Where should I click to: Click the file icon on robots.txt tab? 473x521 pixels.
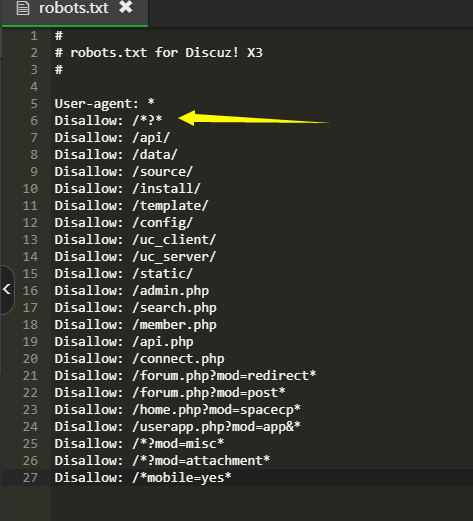(x=23, y=8)
